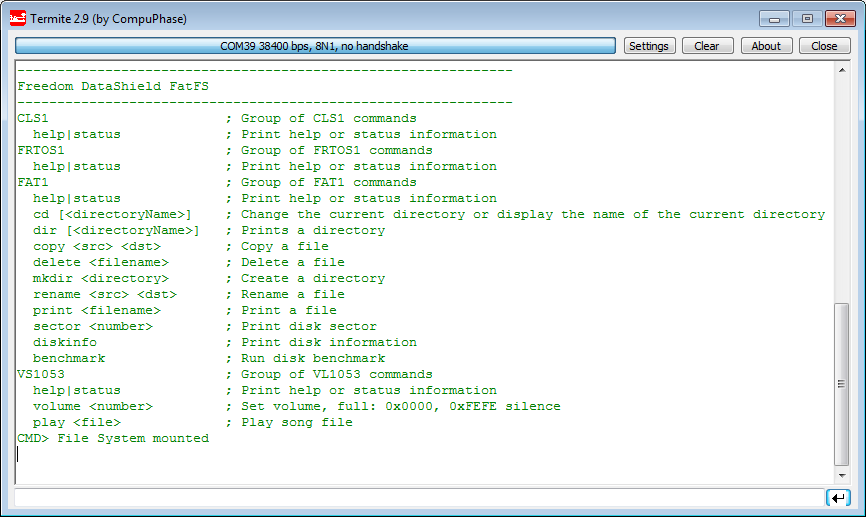Click the 'Termite 2.9 (by CompuPhase)' title bar
866x517 pixels.
tap(108, 18)
